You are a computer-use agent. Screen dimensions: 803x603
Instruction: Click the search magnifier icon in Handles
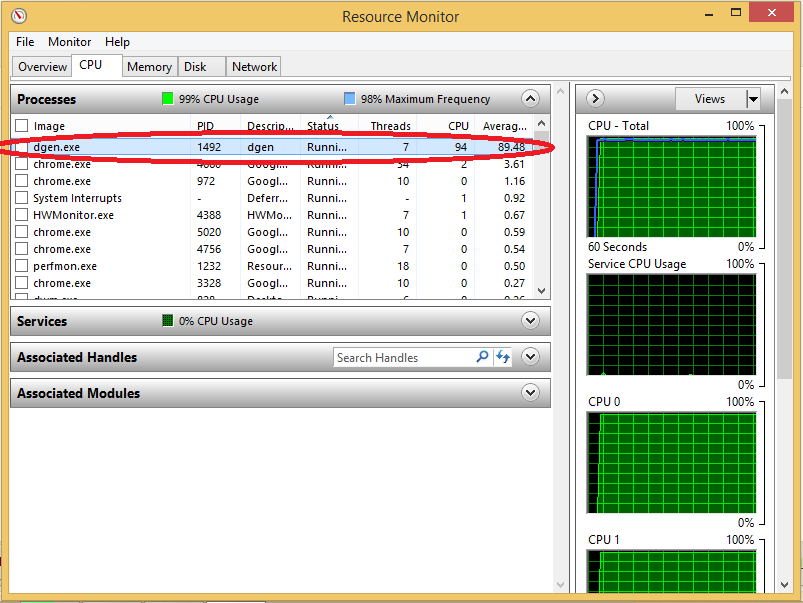pos(482,357)
